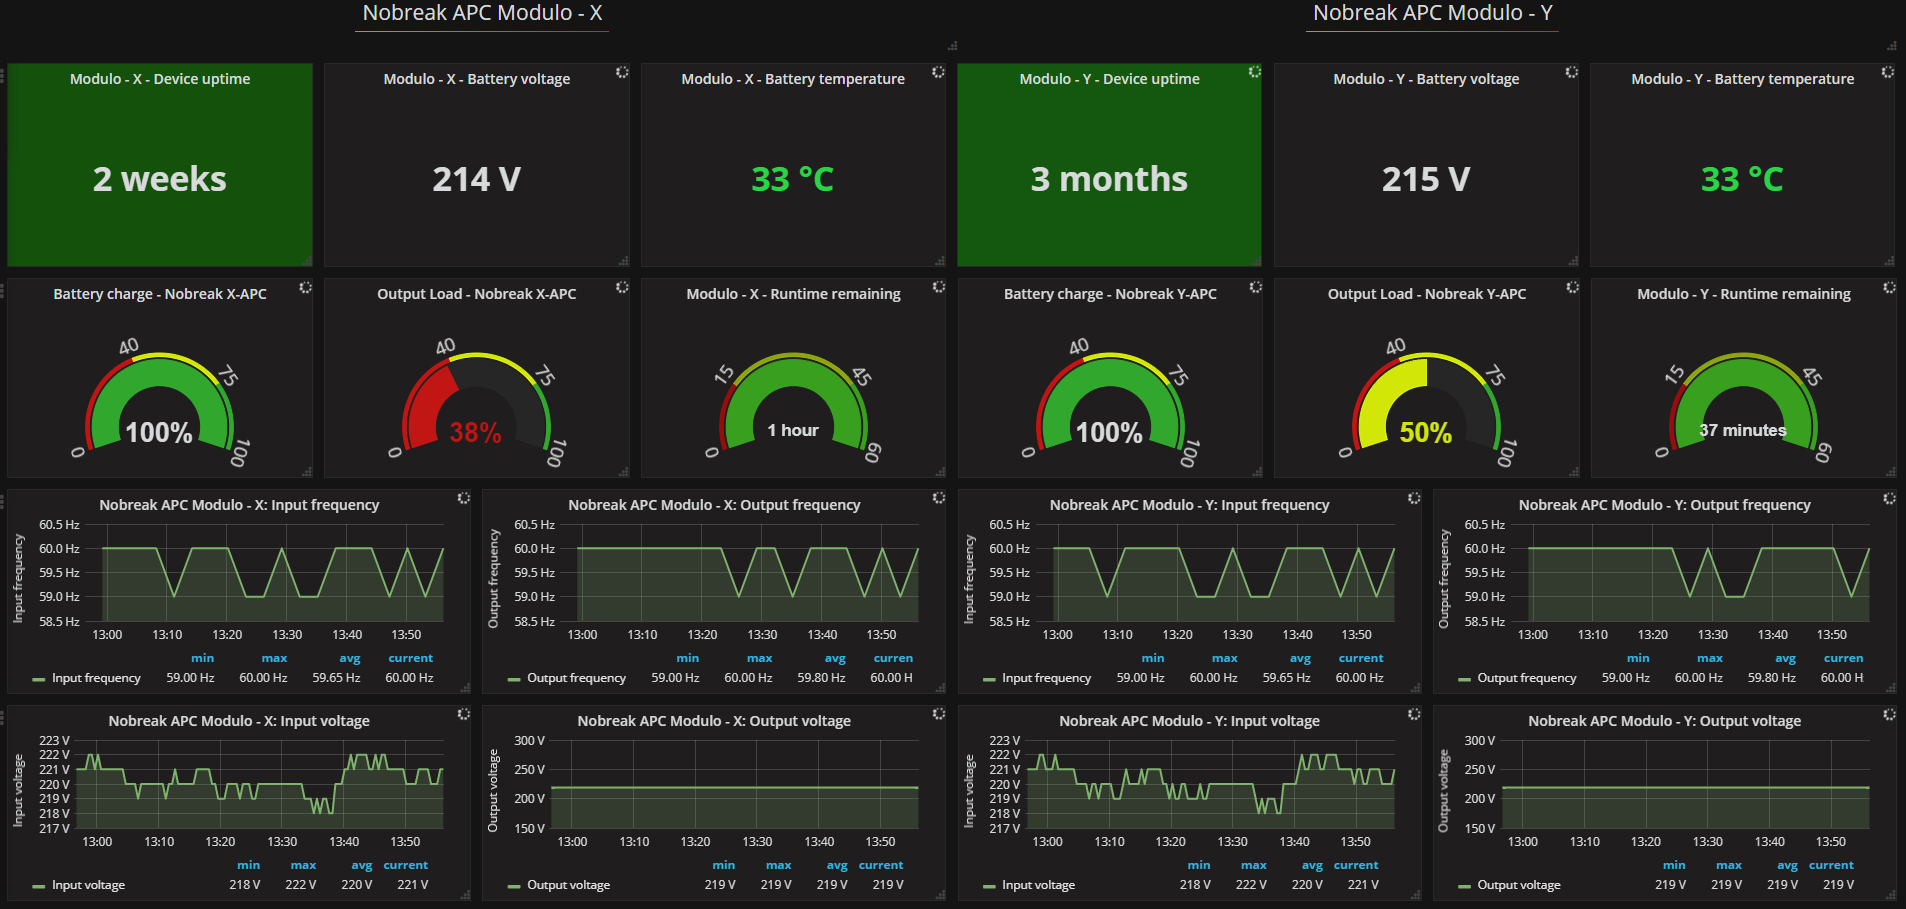This screenshot has width=1906, height=909.
Task: Click the spinner icon on Modulo Y Output voltage graph
Action: 1889,714
